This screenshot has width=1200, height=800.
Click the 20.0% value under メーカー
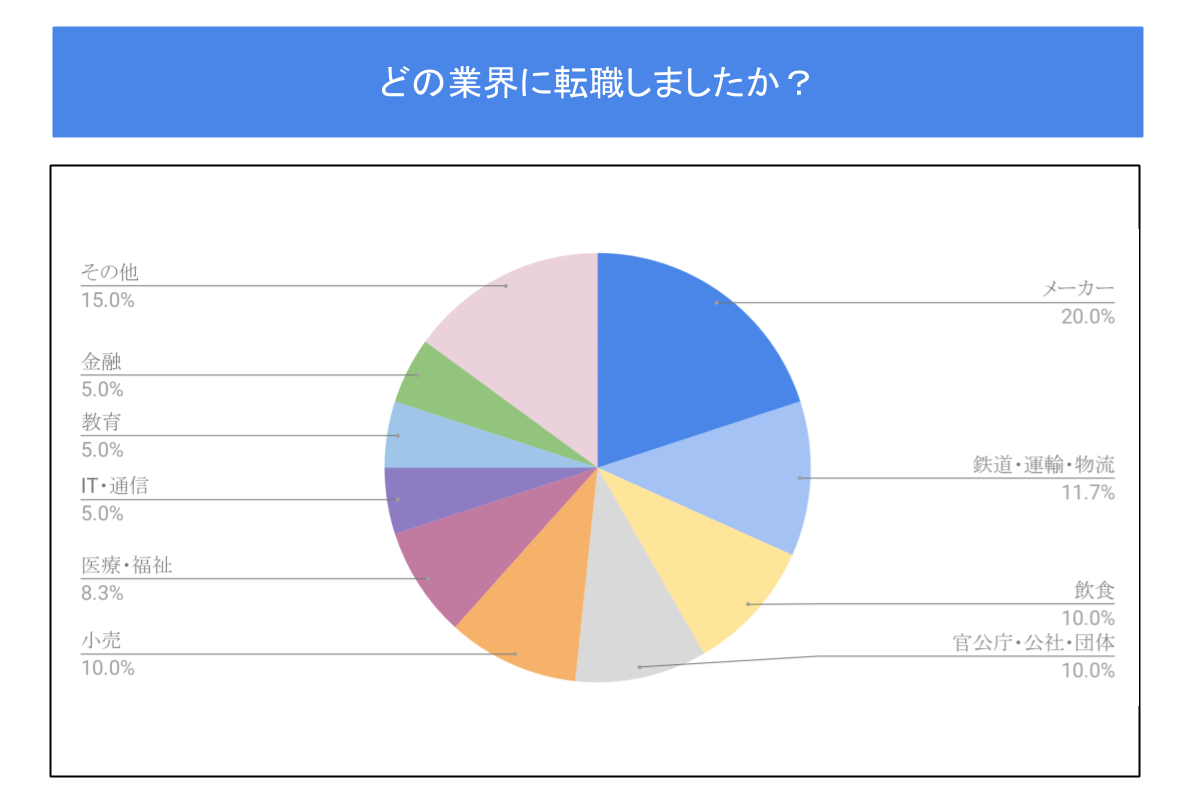1088,317
